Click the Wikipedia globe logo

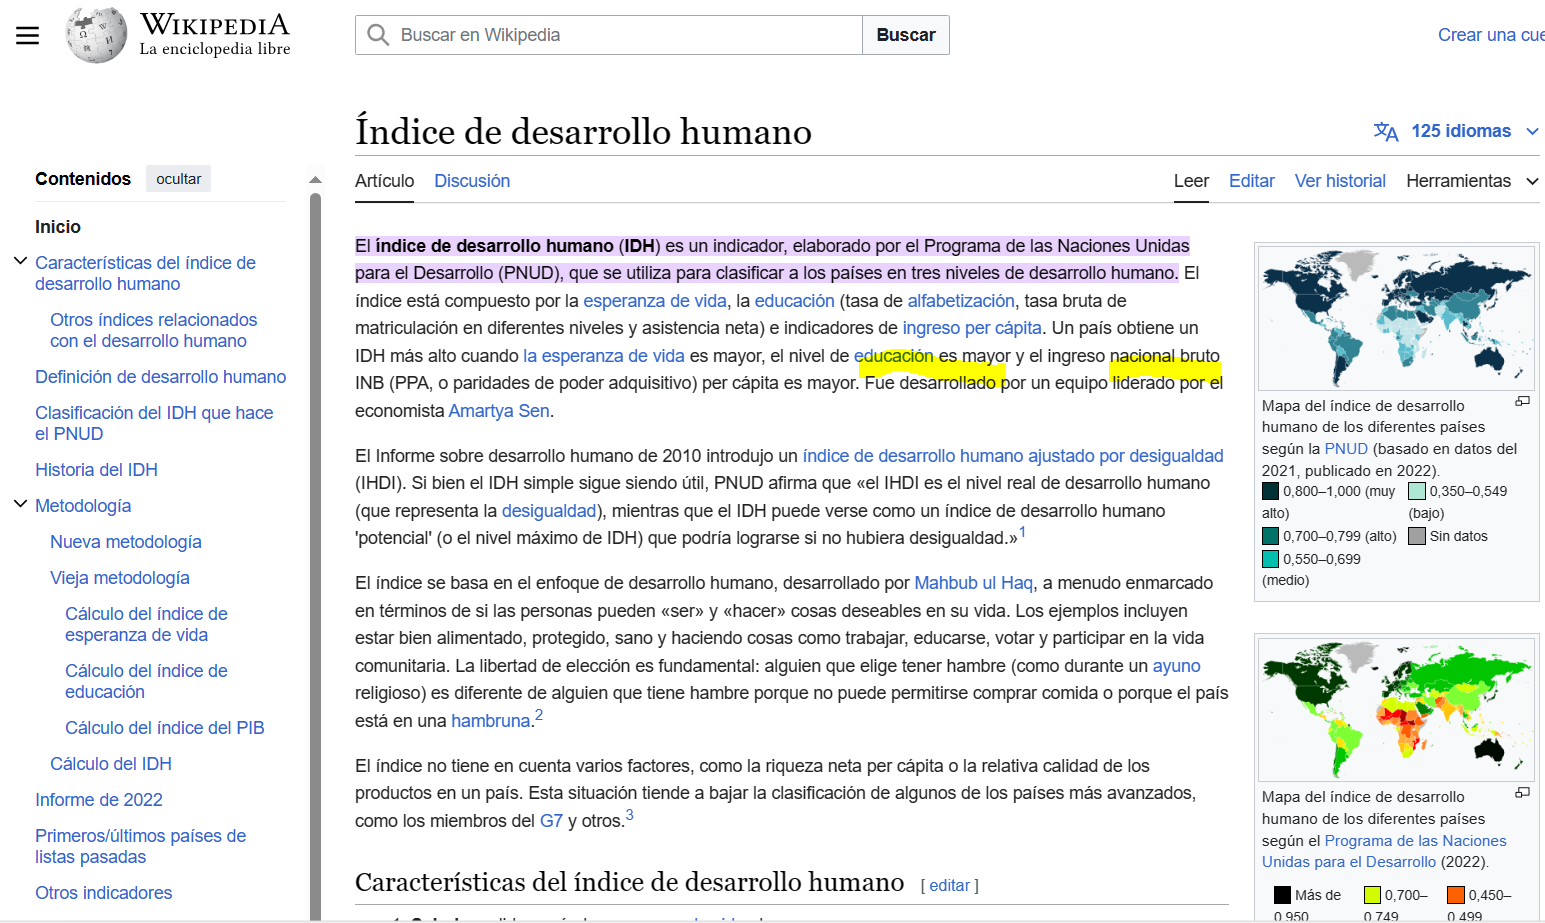[x=96, y=35]
